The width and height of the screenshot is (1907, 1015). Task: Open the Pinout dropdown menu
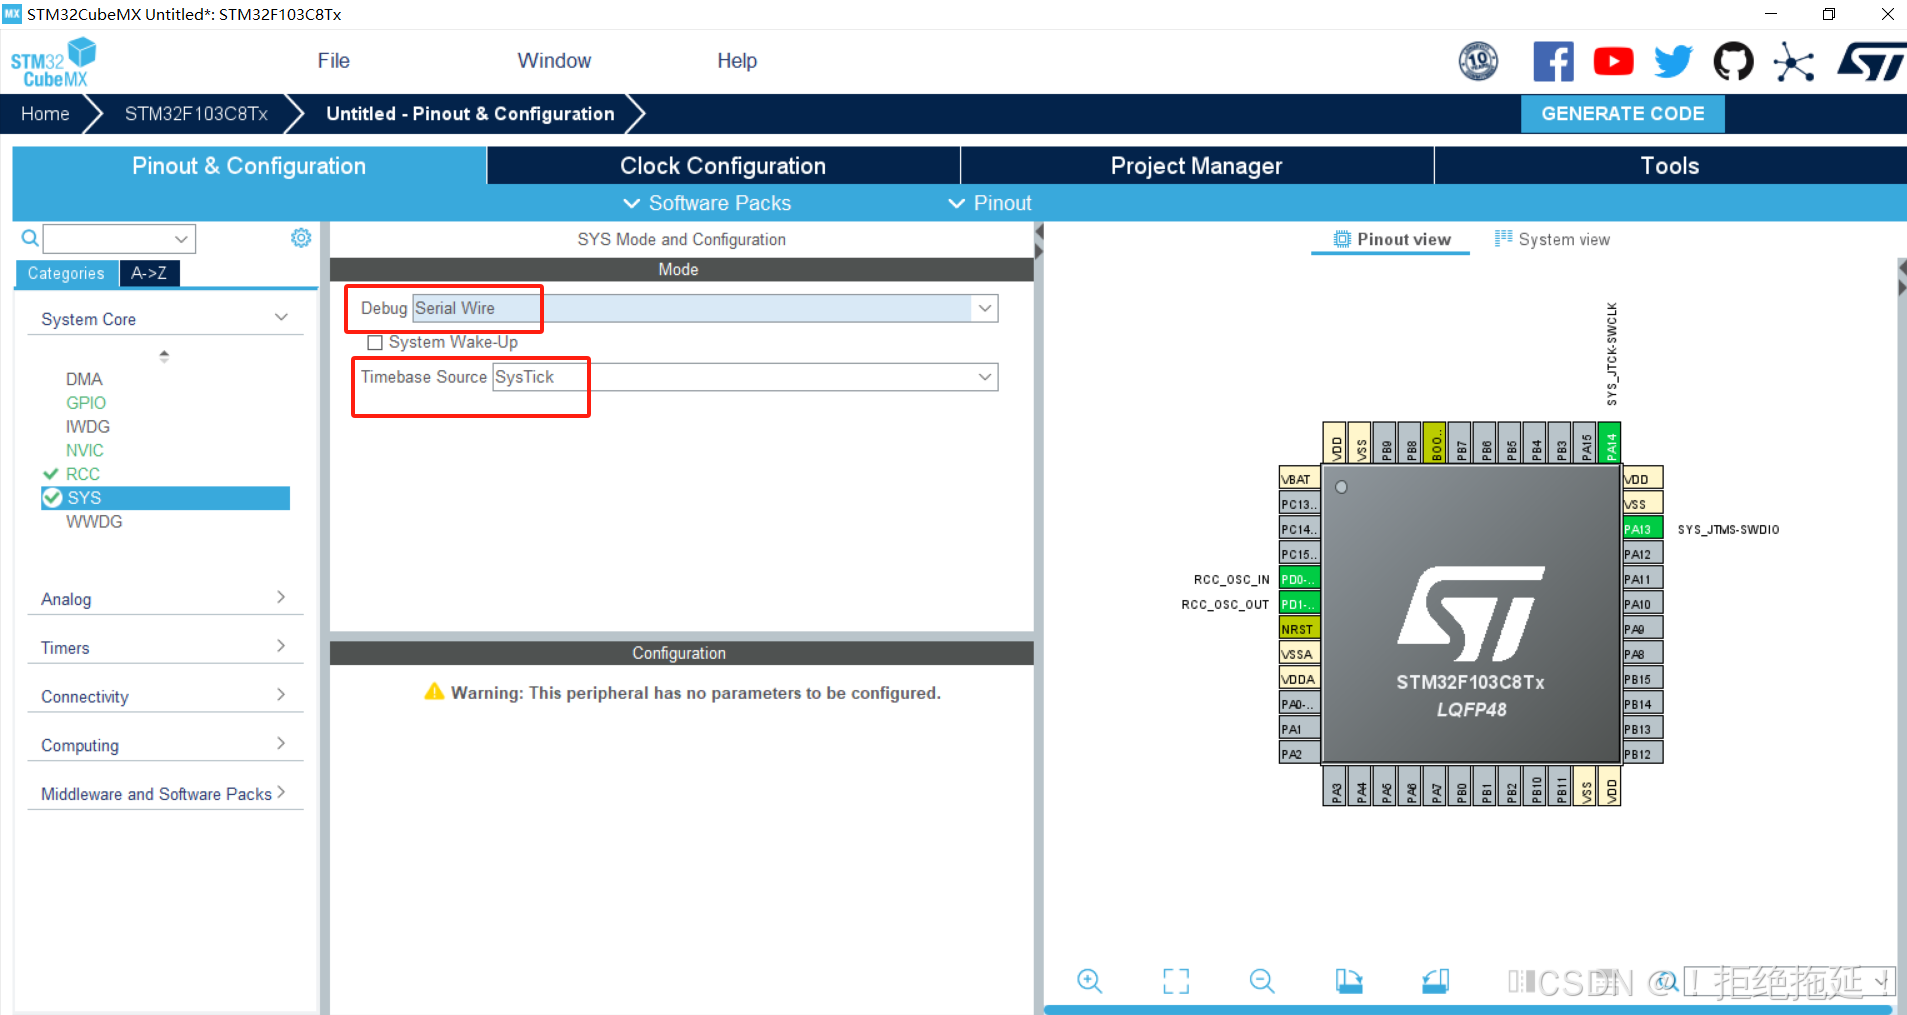click(990, 203)
